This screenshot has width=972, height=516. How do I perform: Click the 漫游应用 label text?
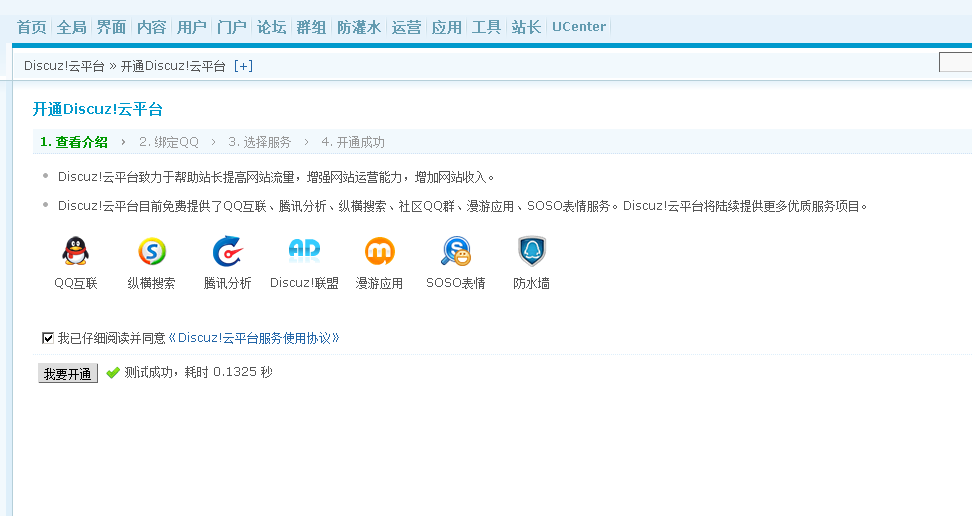(x=379, y=283)
